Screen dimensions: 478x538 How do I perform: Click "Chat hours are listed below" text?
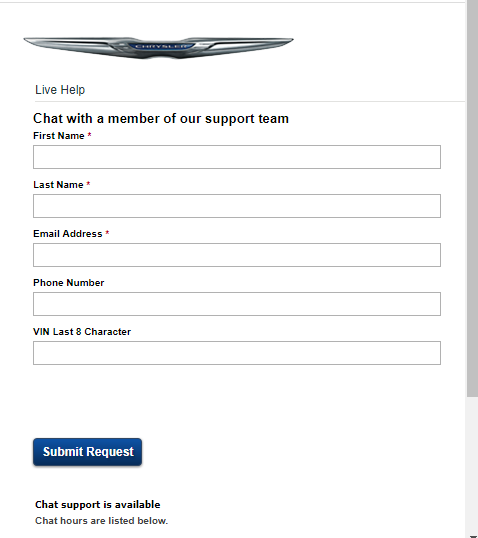[x=102, y=521]
